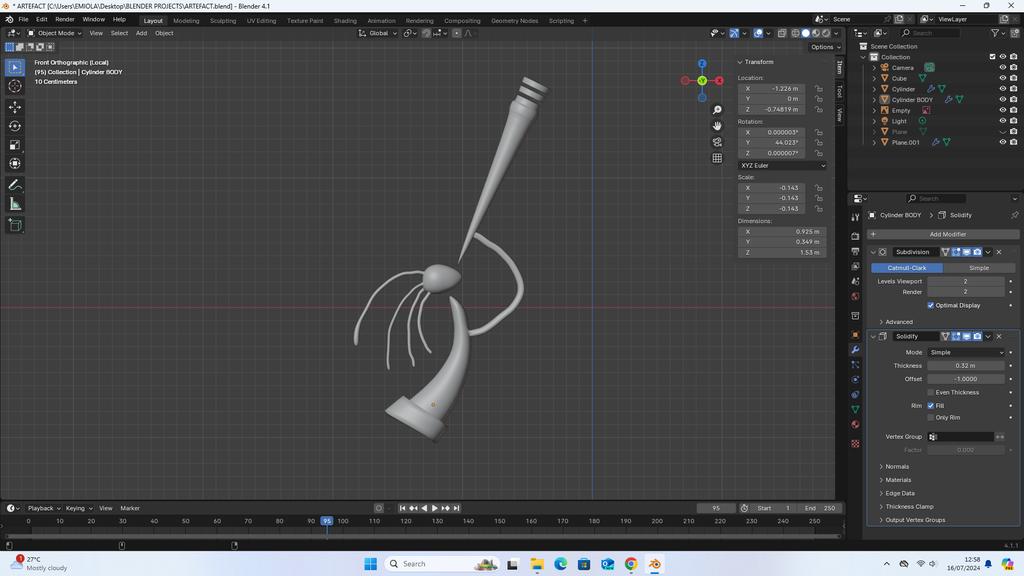Select the Measure tool

point(15,204)
